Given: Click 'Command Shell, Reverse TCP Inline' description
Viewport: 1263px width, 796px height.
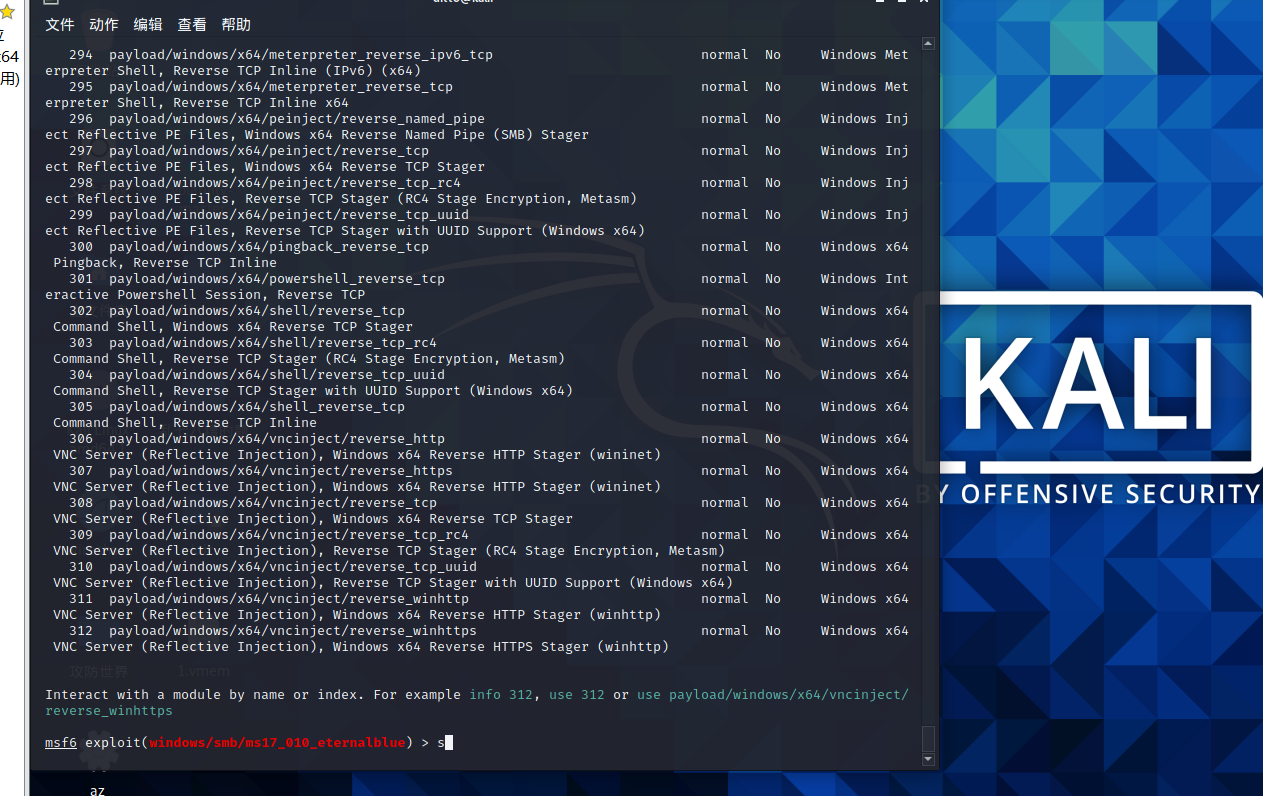Looking at the screenshot, I should 185,423.
